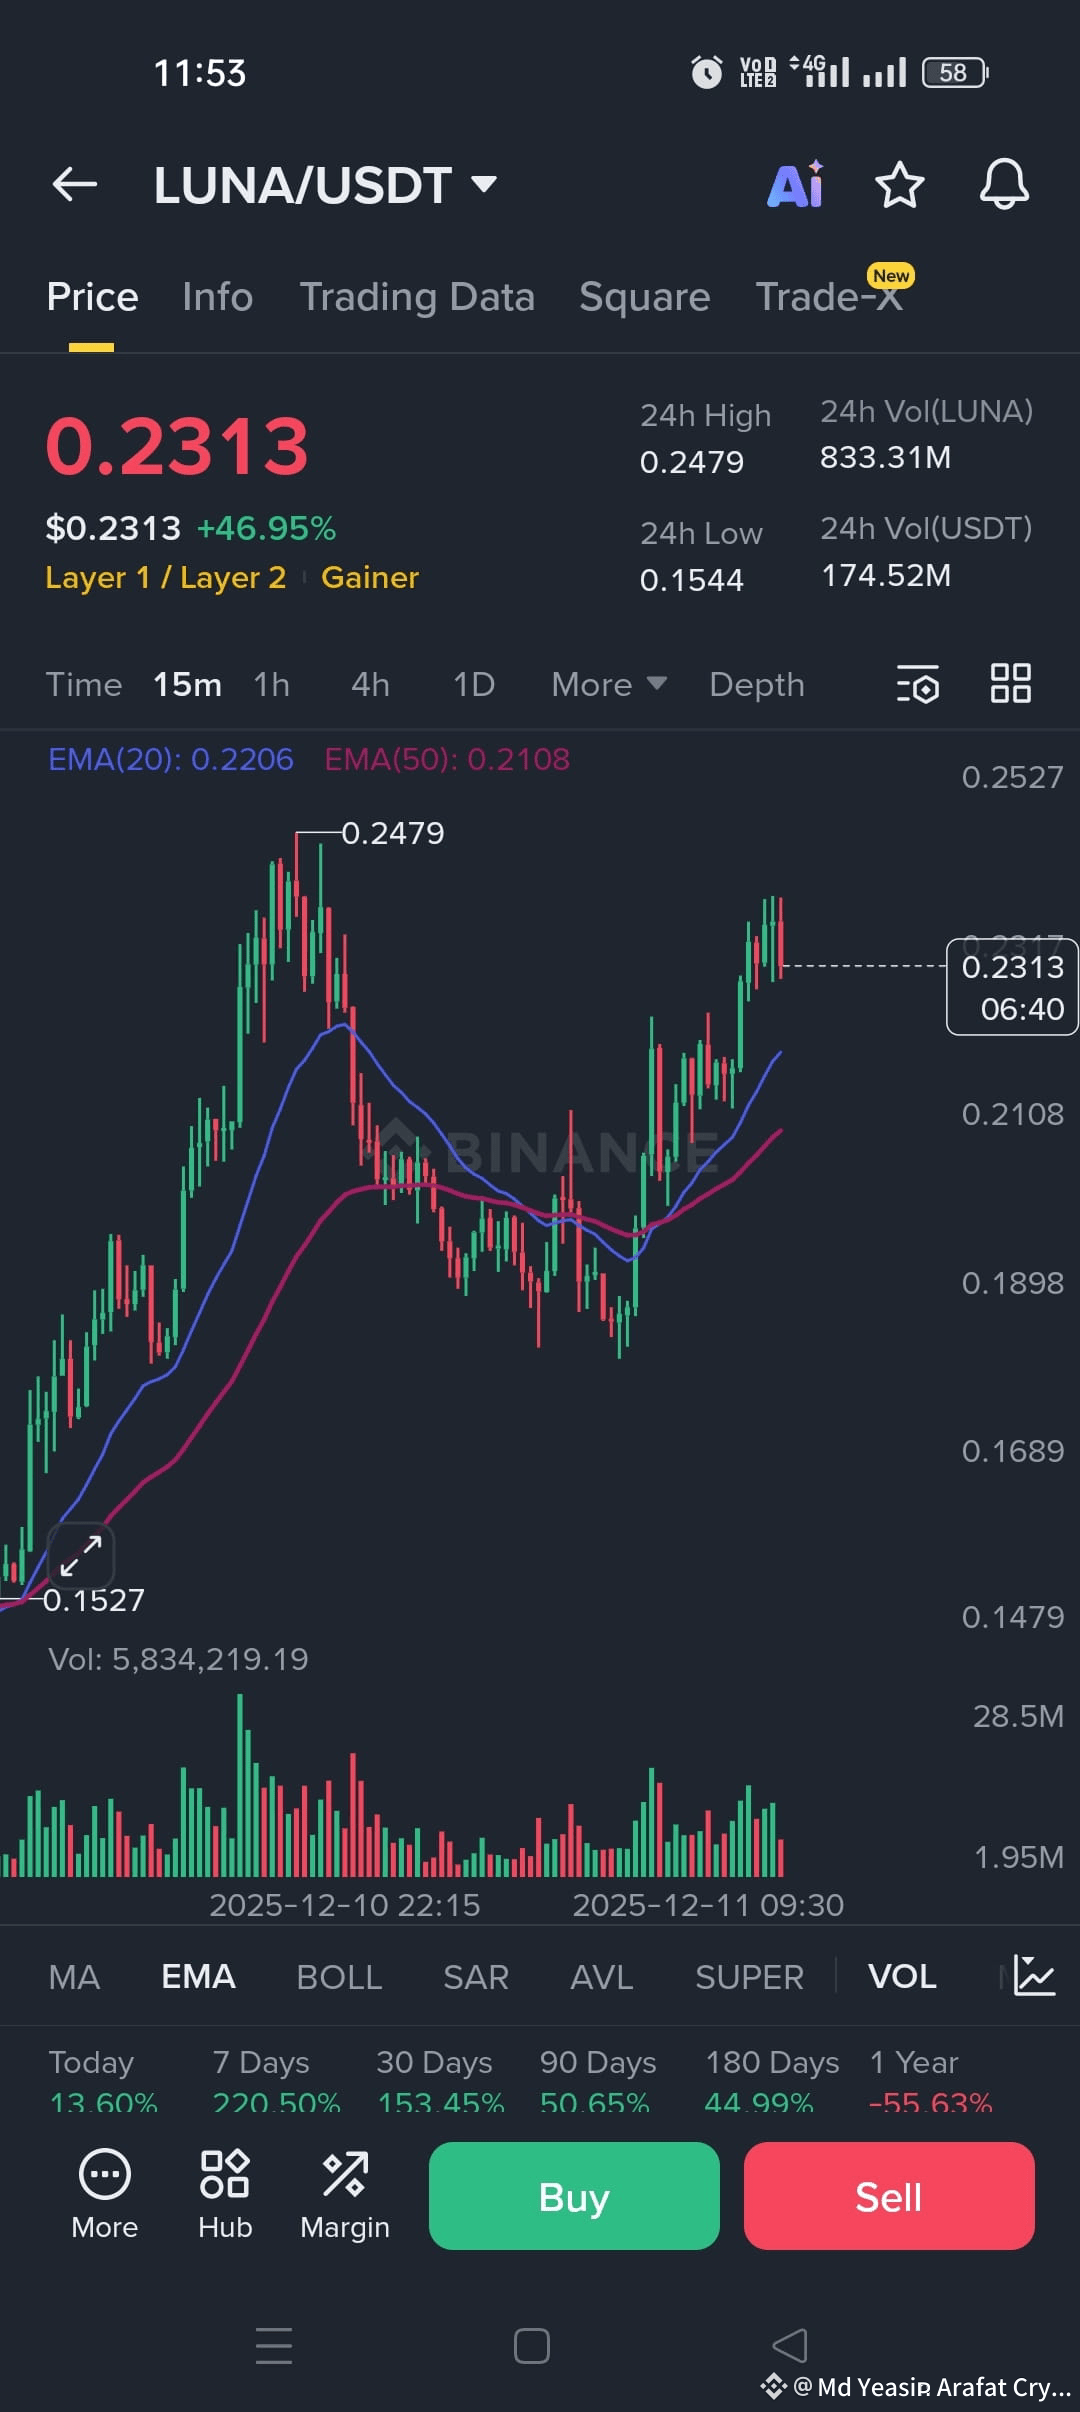1080x2412 pixels.
Task: Expand the More timeframes dropdown
Action: pos(609,684)
